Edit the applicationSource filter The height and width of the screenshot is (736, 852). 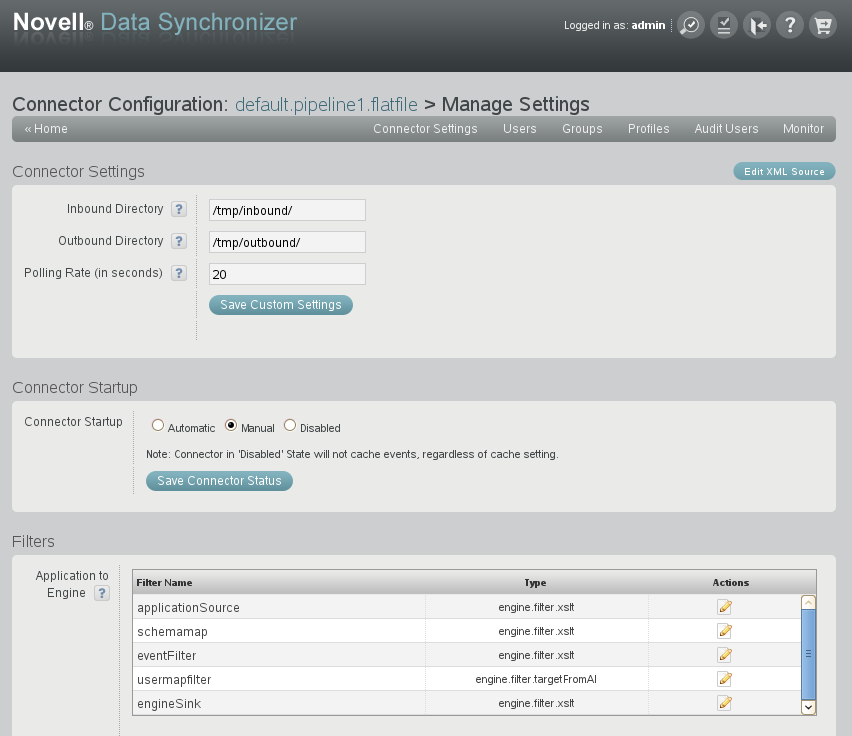point(725,607)
